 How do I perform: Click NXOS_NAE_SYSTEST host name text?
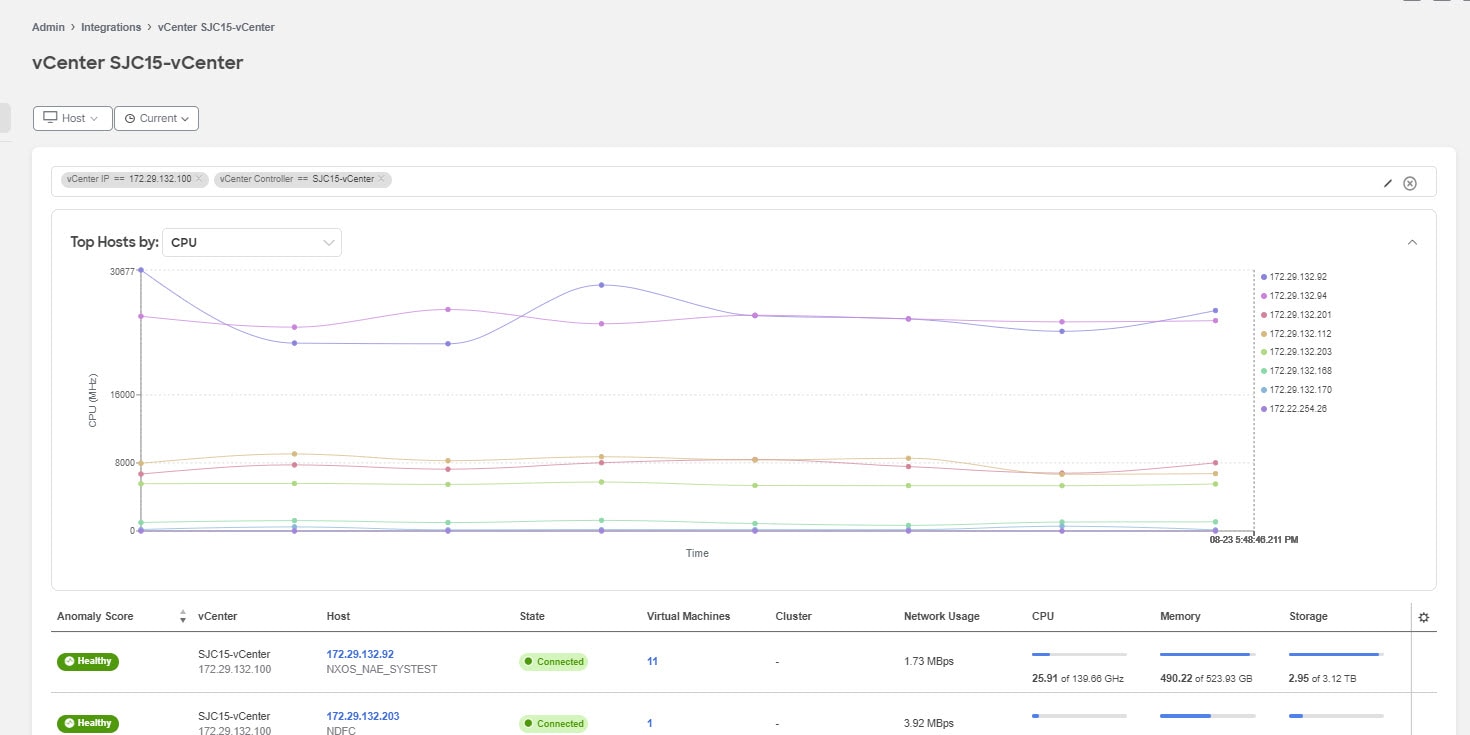(x=382, y=669)
